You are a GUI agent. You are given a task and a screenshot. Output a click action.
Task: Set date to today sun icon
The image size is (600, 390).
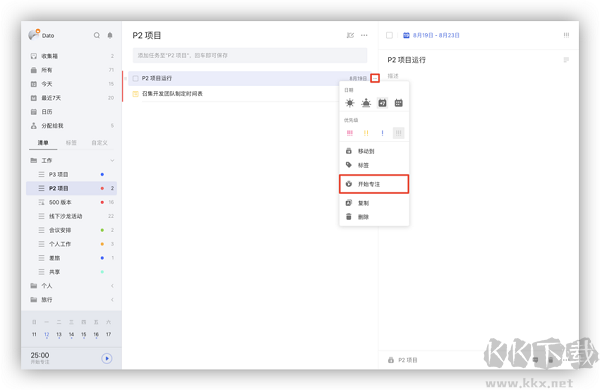(x=350, y=103)
